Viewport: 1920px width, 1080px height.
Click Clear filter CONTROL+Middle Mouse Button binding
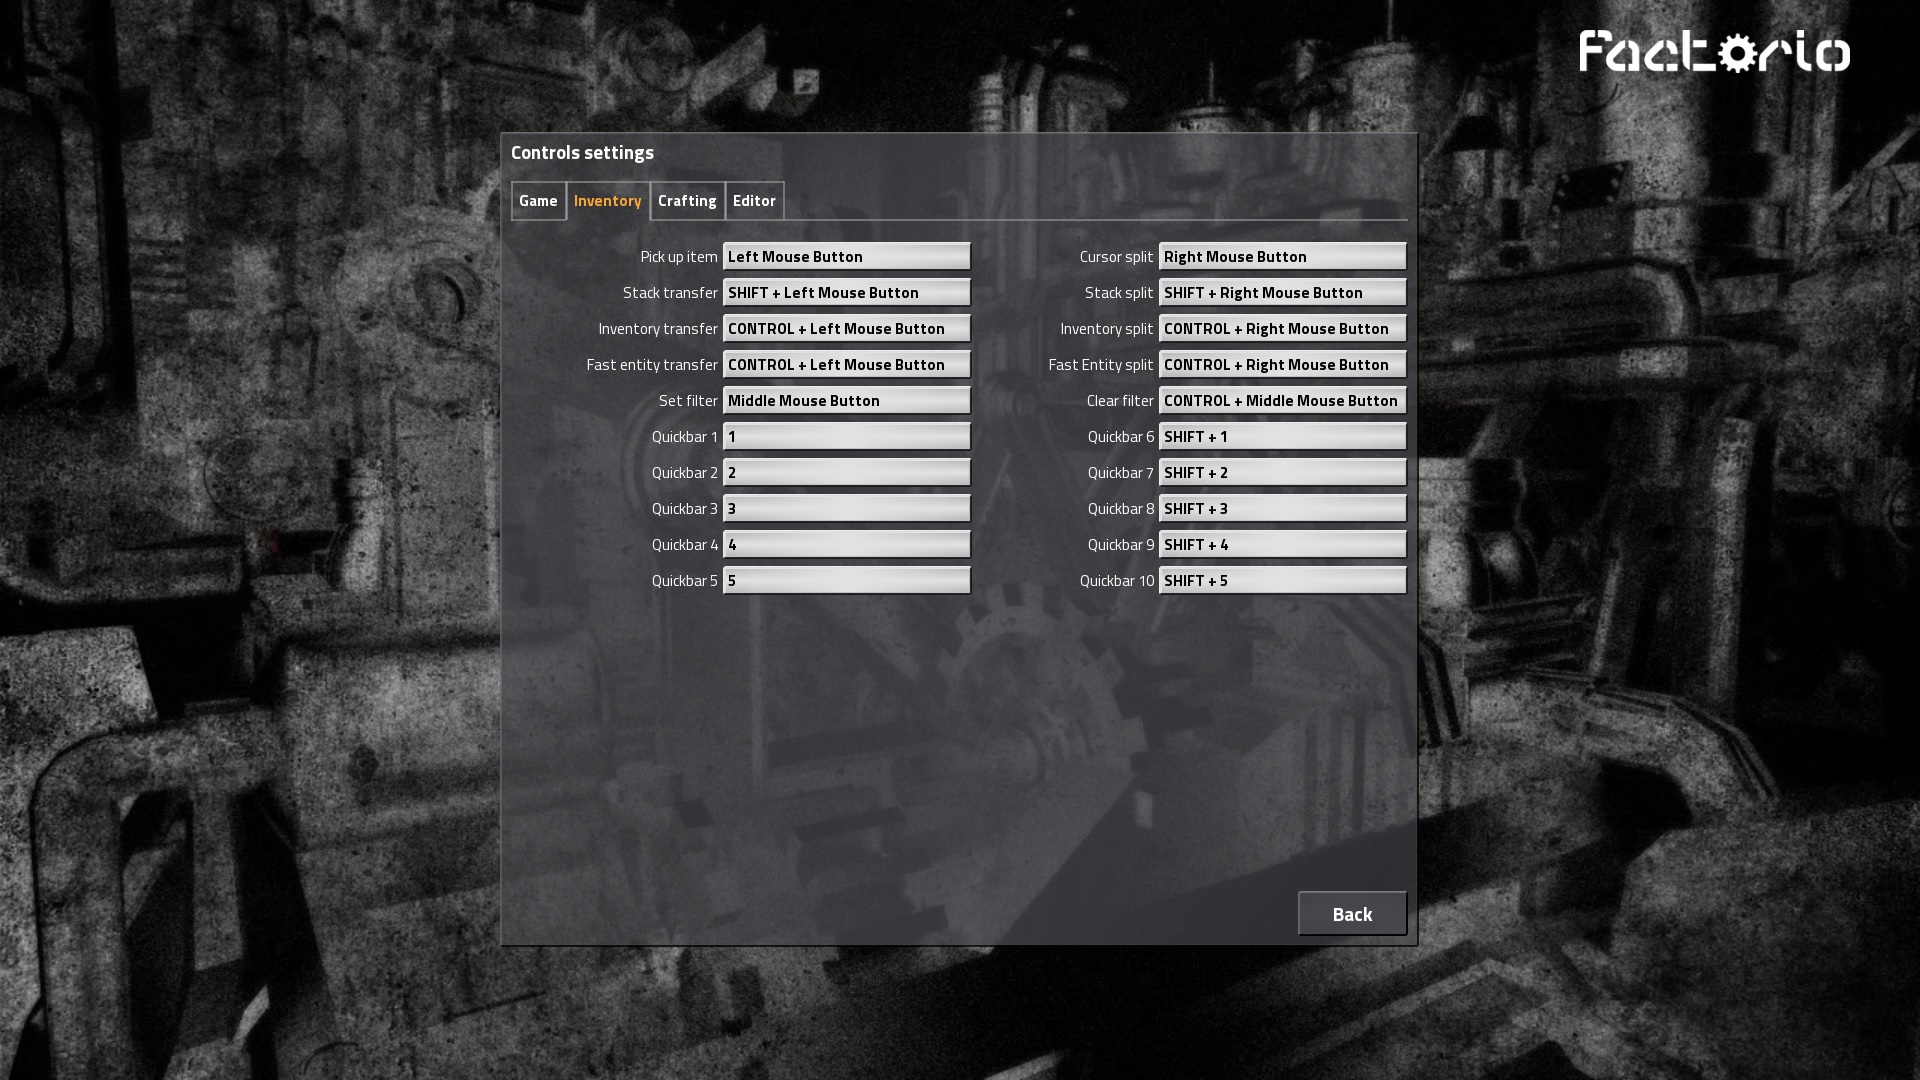[1282, 400]
